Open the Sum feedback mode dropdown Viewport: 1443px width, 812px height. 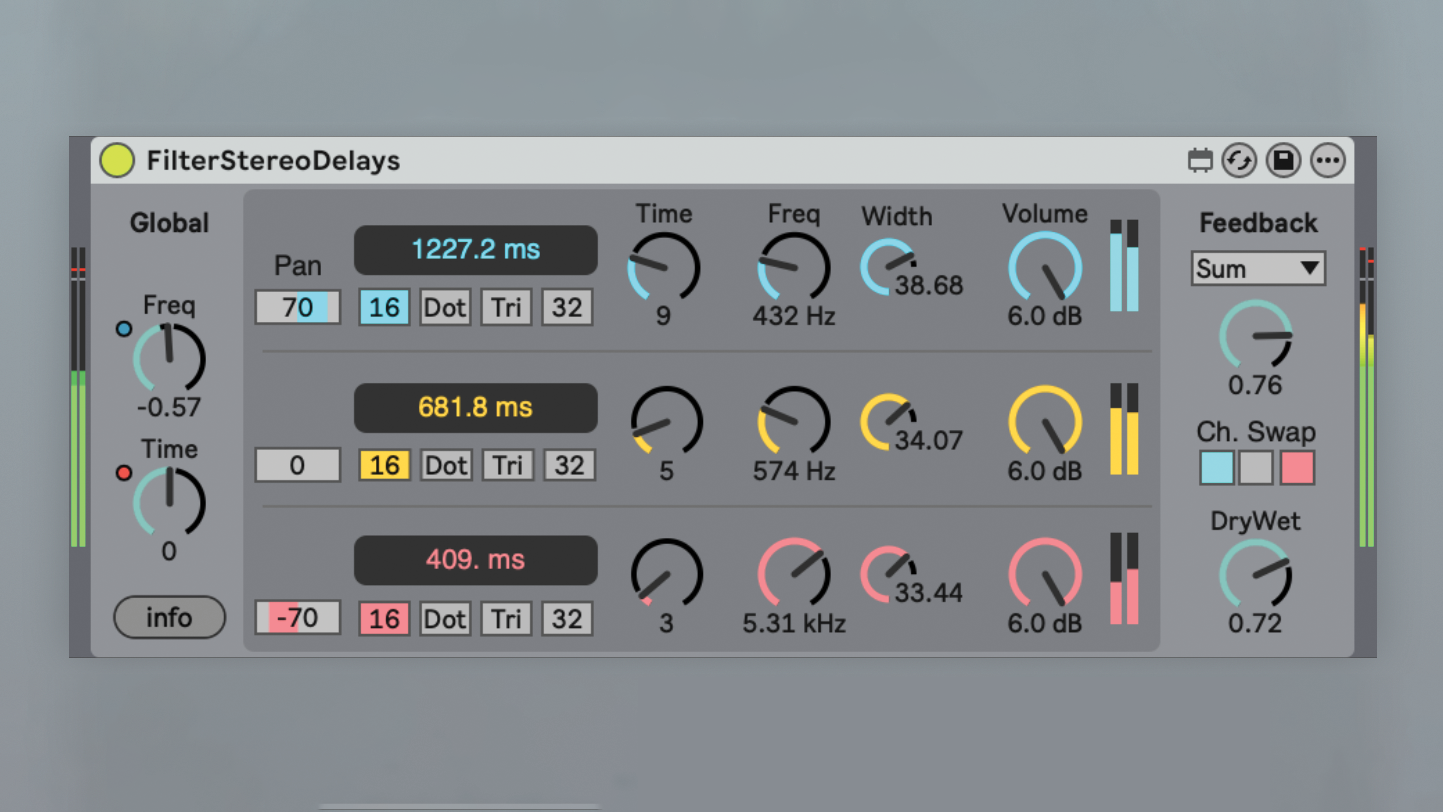[x=1257, y=268]
